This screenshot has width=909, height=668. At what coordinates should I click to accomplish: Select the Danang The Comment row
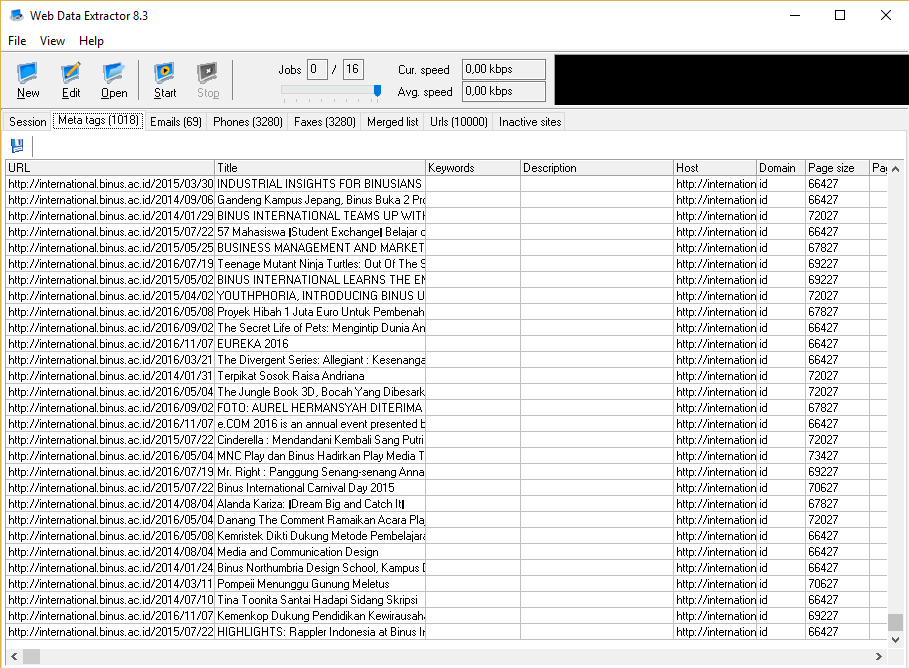[x=446, y=520]
